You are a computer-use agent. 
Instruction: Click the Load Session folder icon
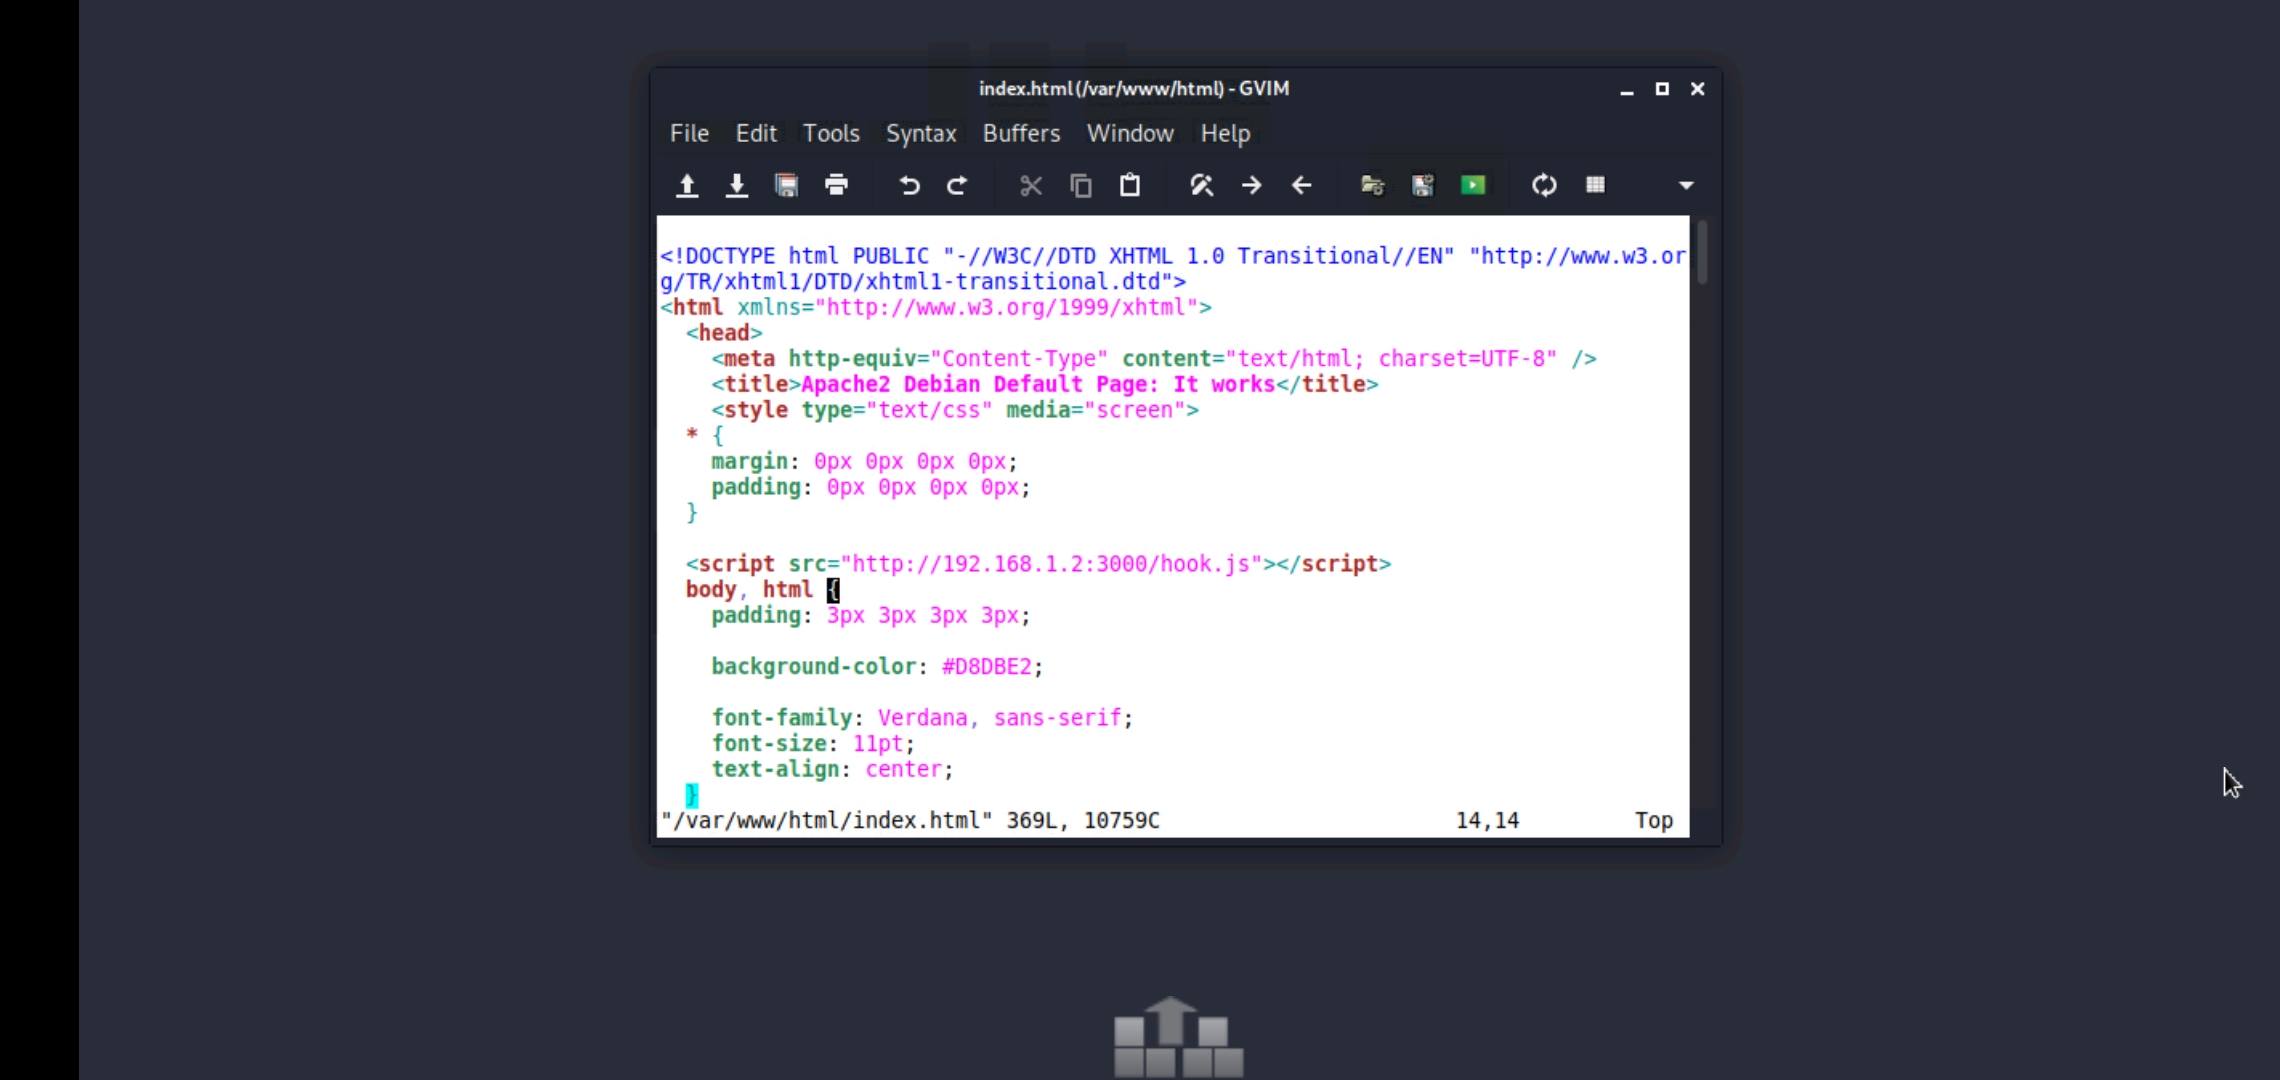[1371, 185]
